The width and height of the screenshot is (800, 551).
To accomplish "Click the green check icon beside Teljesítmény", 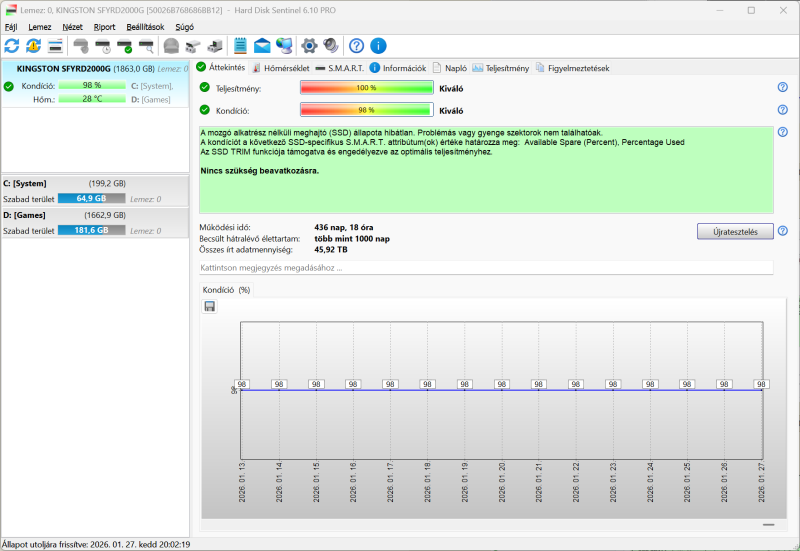I will [205, 87].
